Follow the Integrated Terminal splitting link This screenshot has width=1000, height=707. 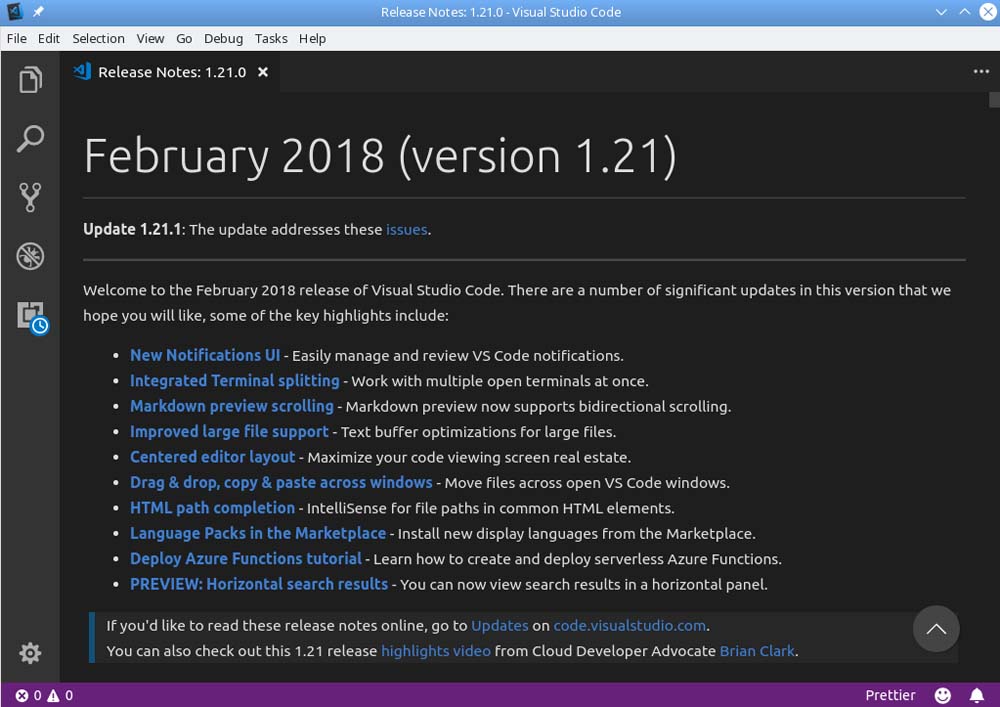235,381
